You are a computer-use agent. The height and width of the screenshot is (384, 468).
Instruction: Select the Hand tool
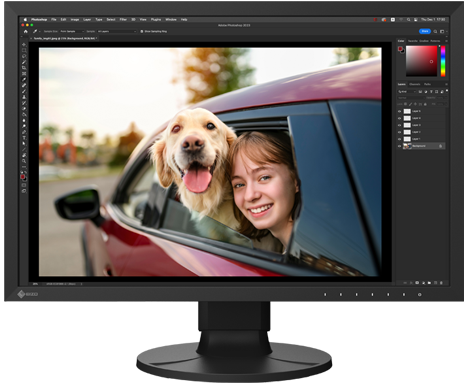coord(24,155)
